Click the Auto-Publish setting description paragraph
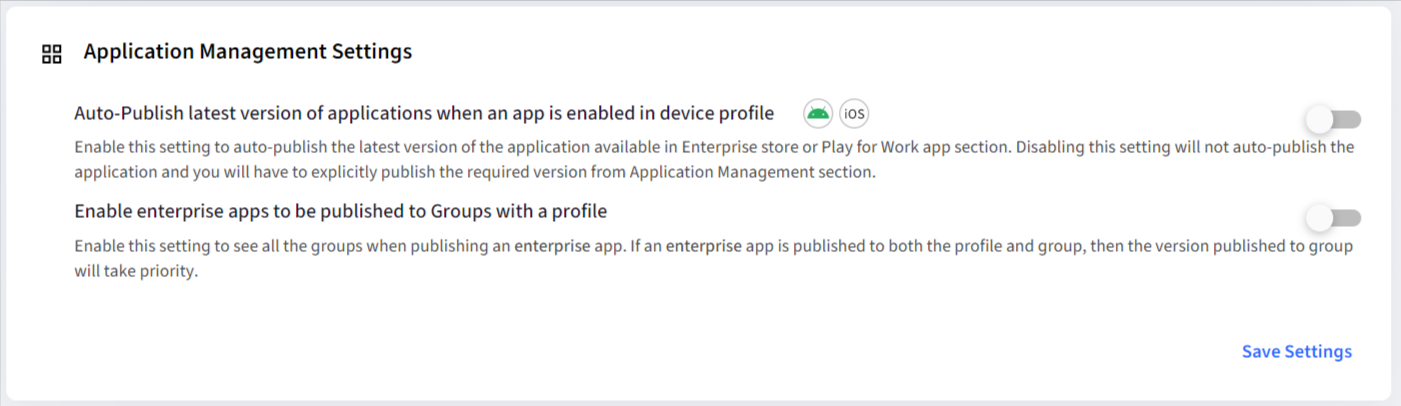The image size is (1401, 406). pyautogui.click(x=714, y=160)
